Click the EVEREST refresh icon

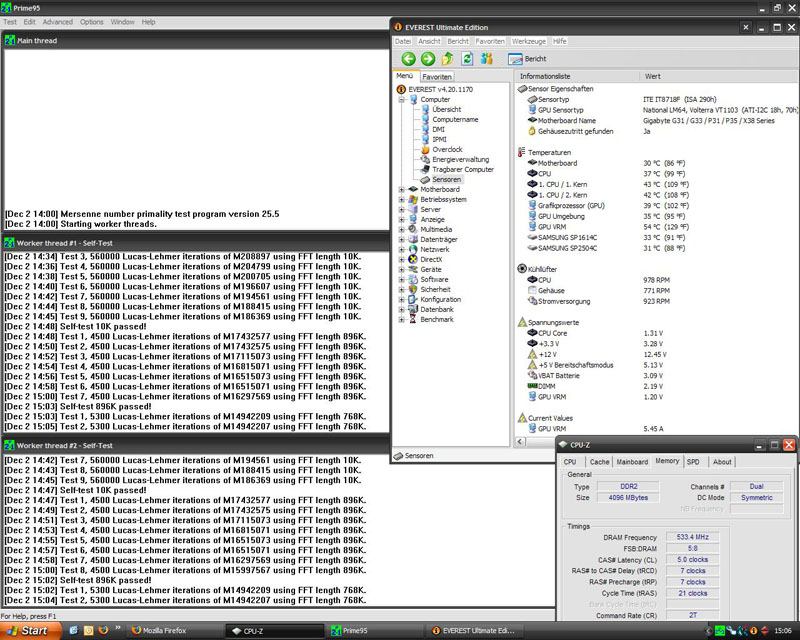click(467, 59)
